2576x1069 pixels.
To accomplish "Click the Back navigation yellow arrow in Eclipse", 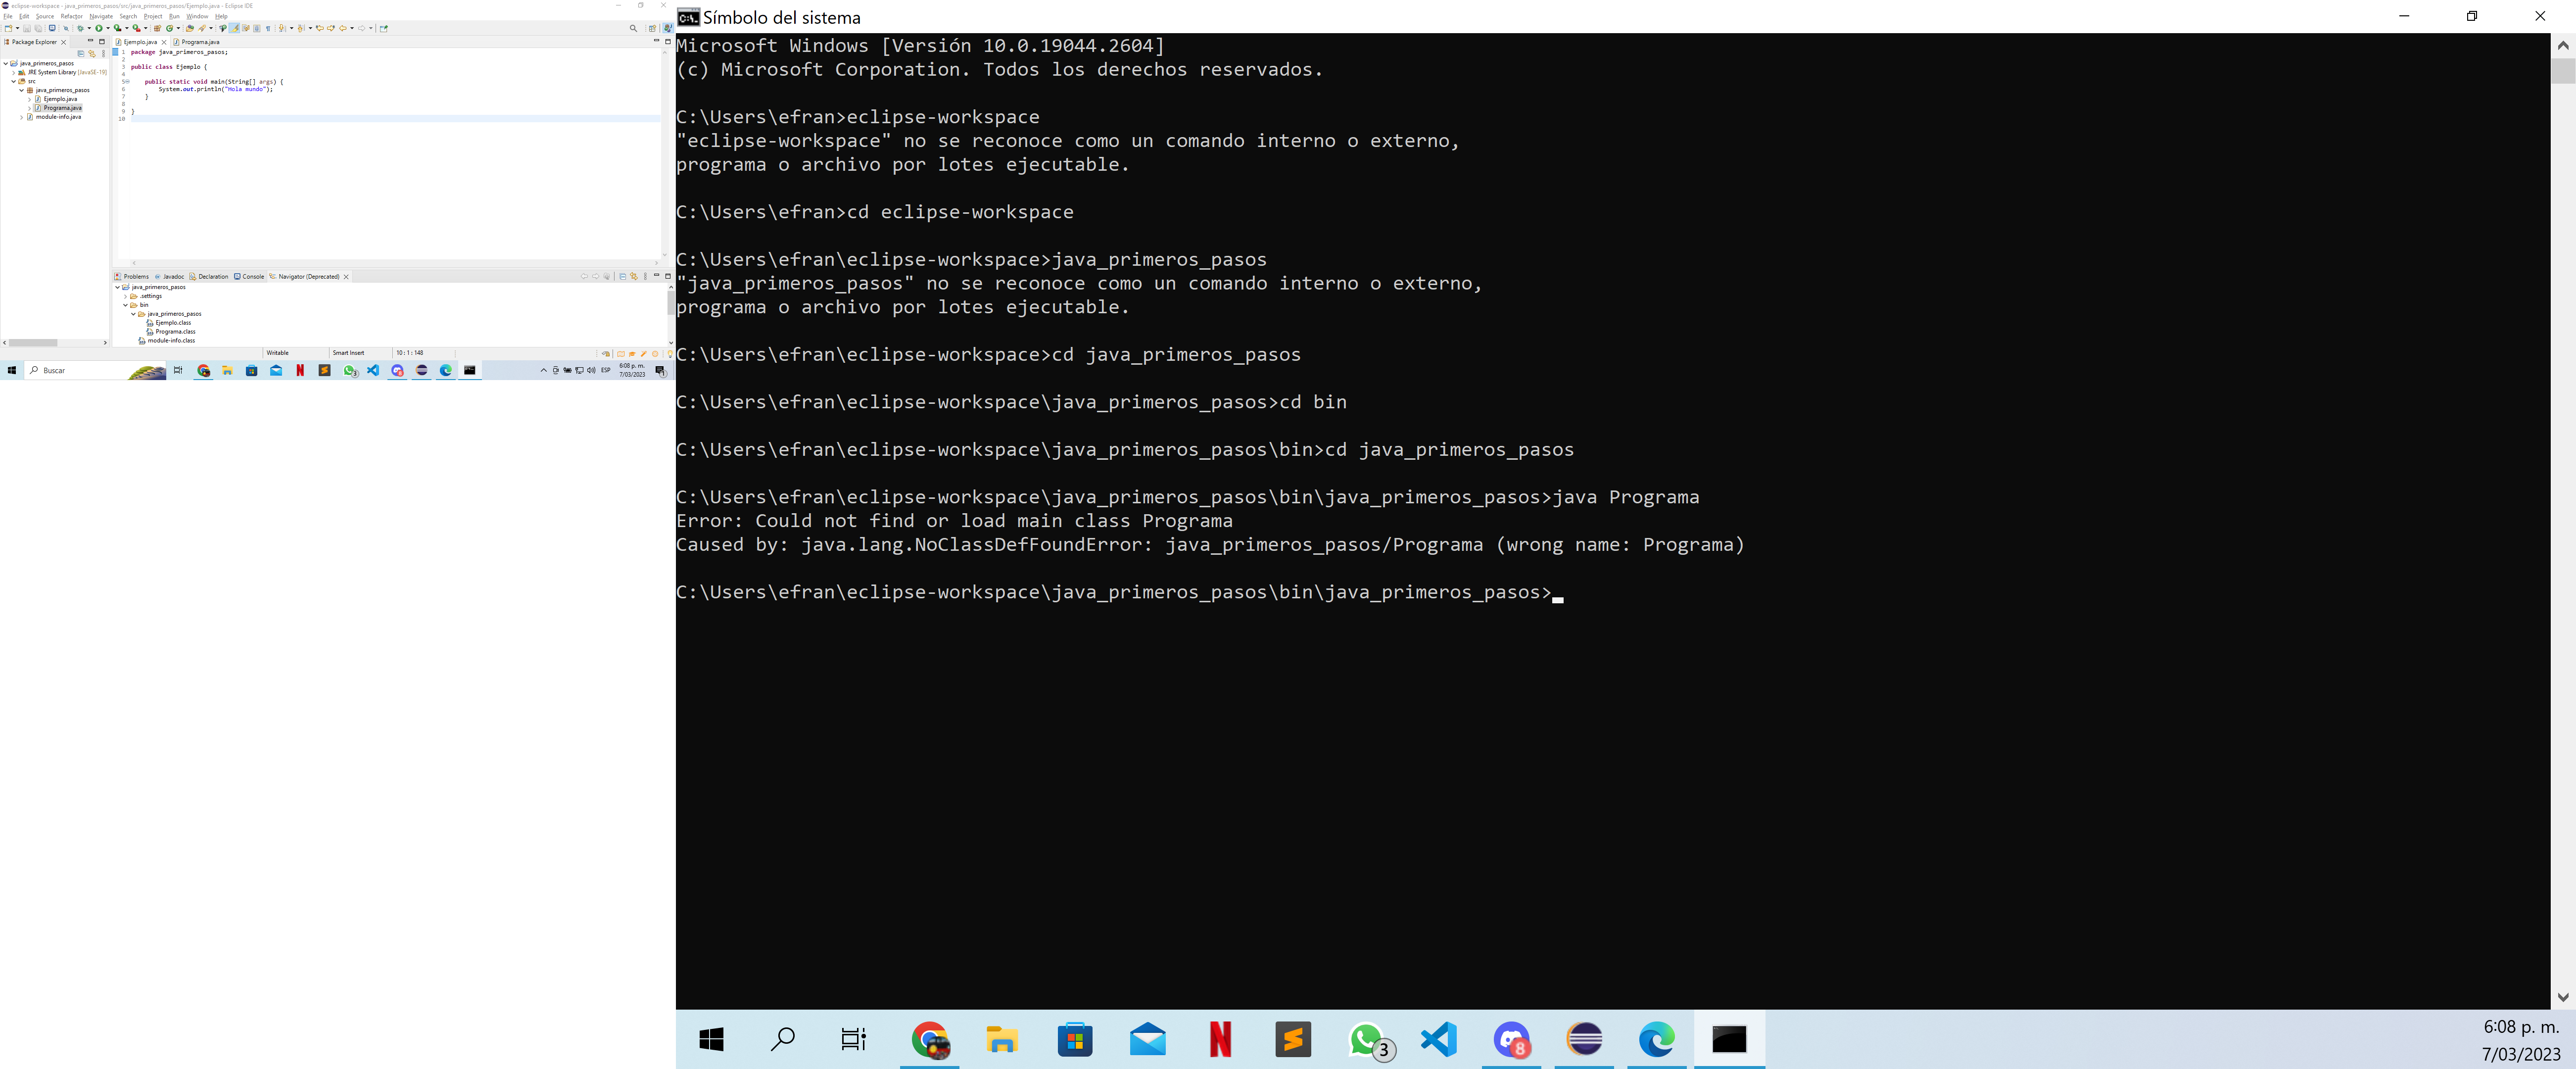I will coord(343,28).
